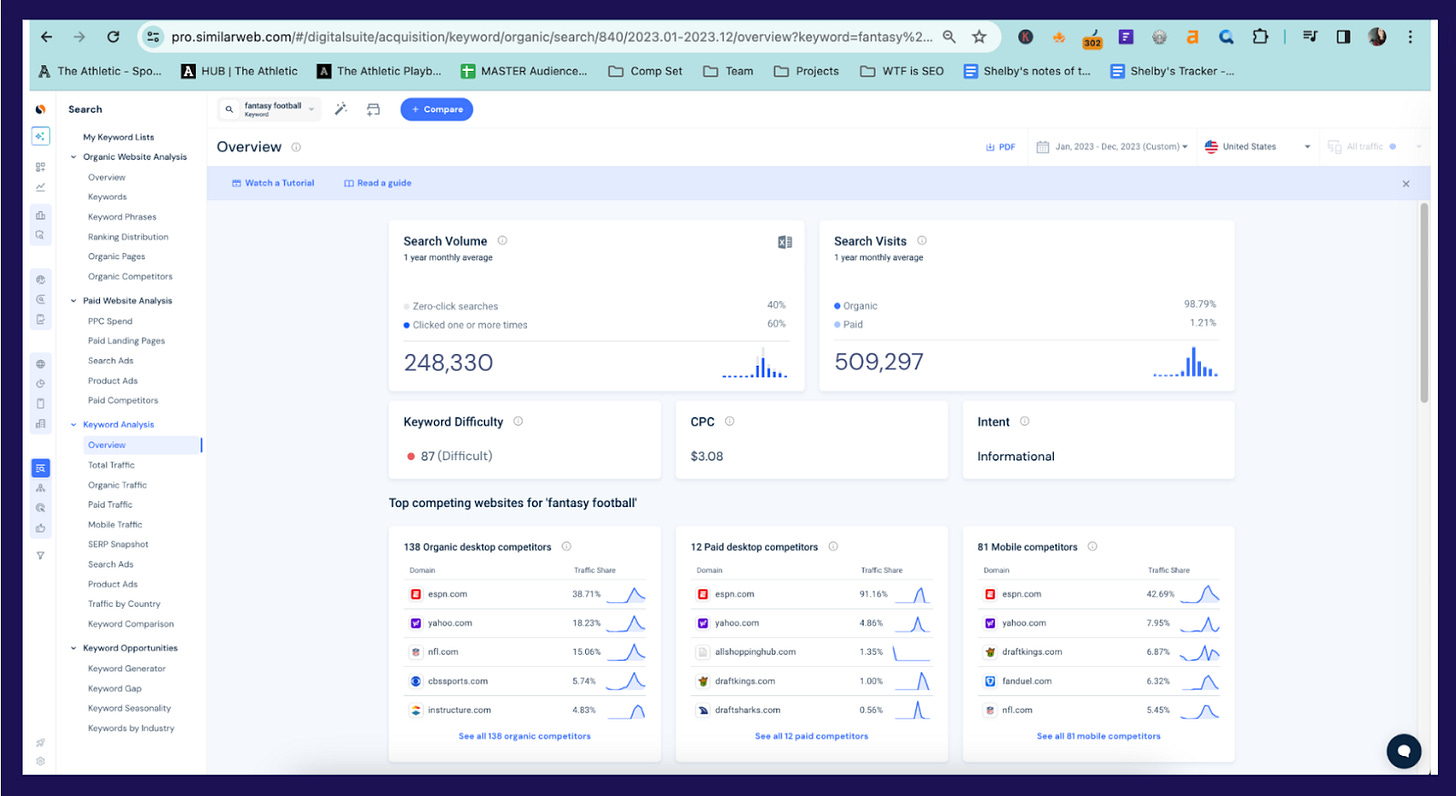
Task: Collapse Keyword Opportunities section
Action: (x=73, y=648)
